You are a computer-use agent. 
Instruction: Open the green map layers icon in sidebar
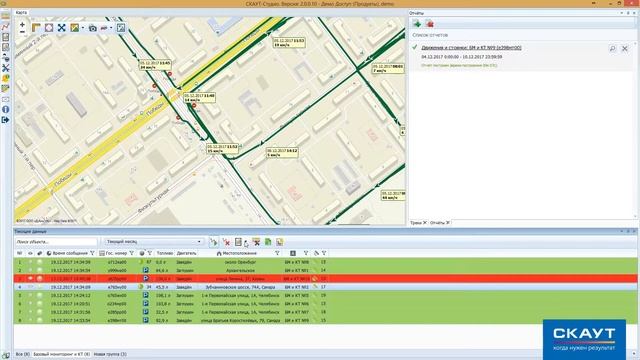click(x=5, y=89)
